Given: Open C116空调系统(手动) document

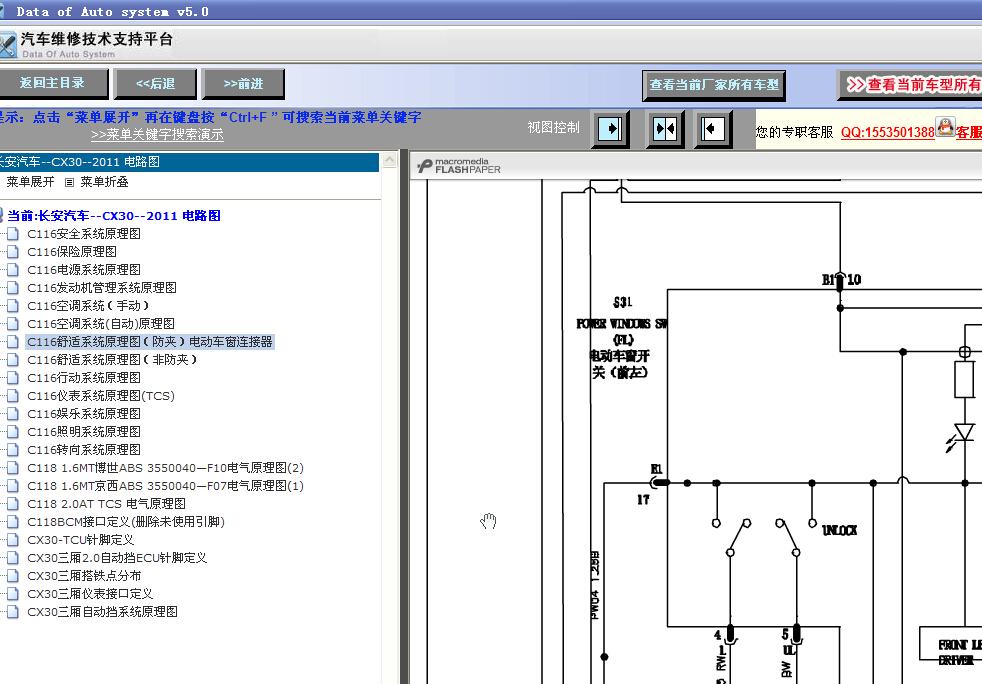Looking at the screenshot, I should 88,306.
